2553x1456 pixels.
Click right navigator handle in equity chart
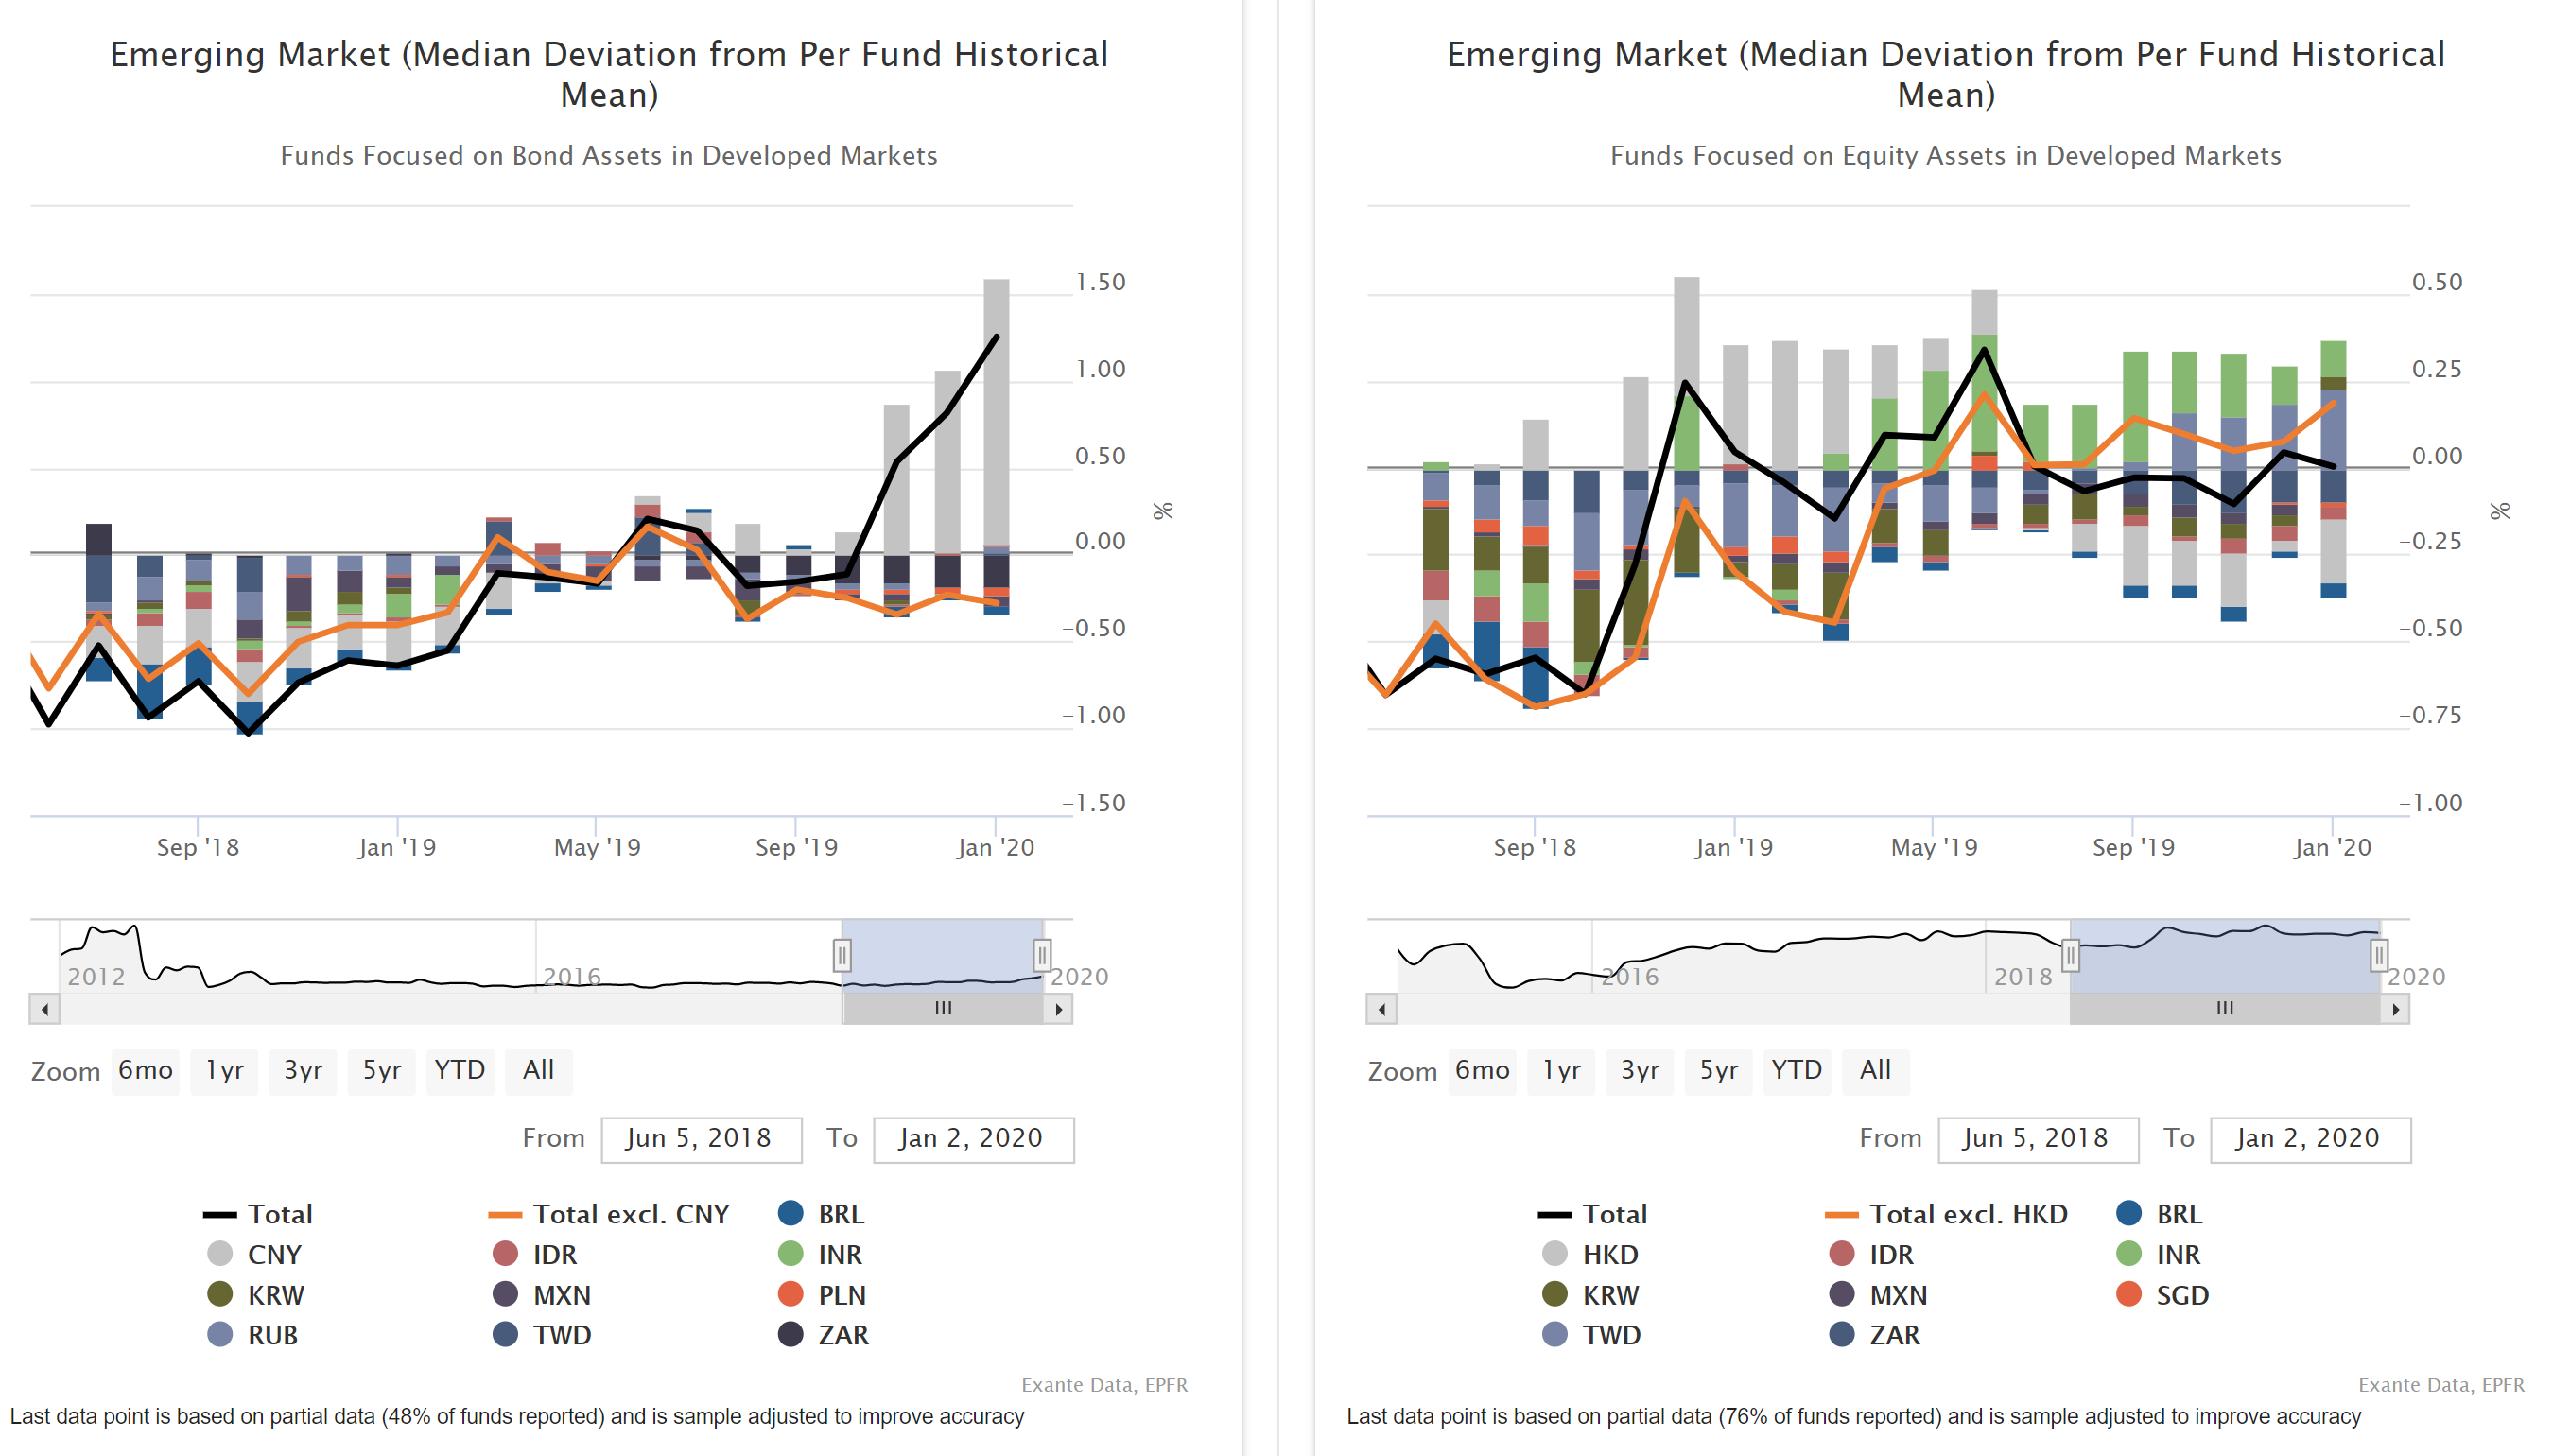coord(2378,955)
